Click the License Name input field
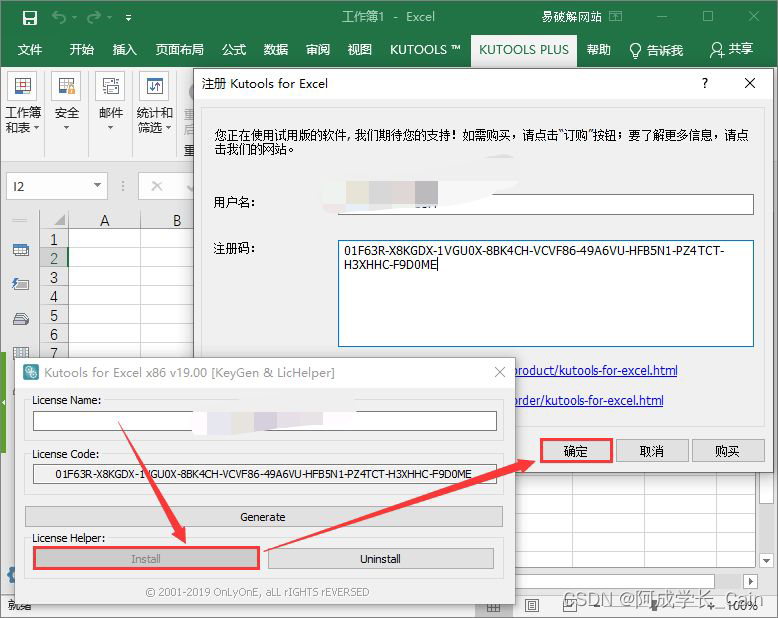 coord(264,421)
